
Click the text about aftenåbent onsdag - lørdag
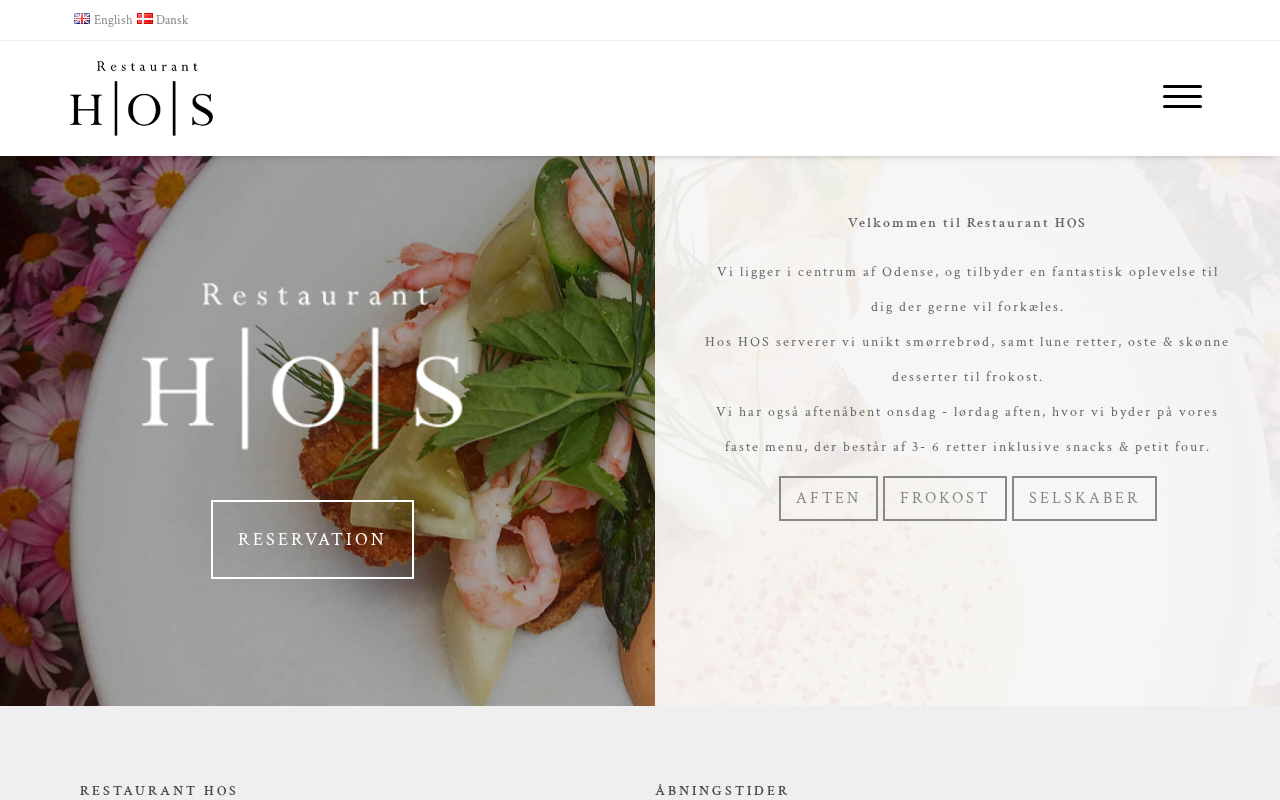point(967,429)
